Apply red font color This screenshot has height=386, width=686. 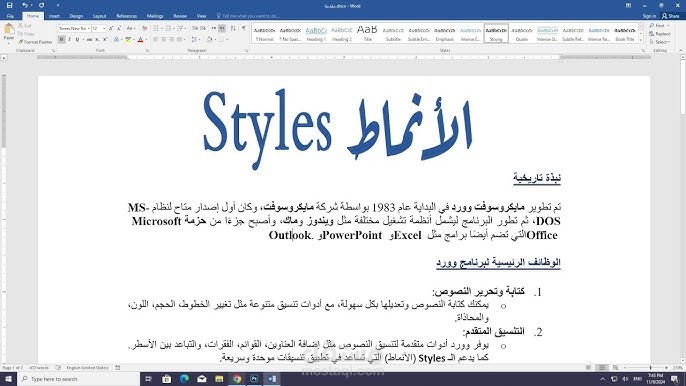[x=140, y=40]
